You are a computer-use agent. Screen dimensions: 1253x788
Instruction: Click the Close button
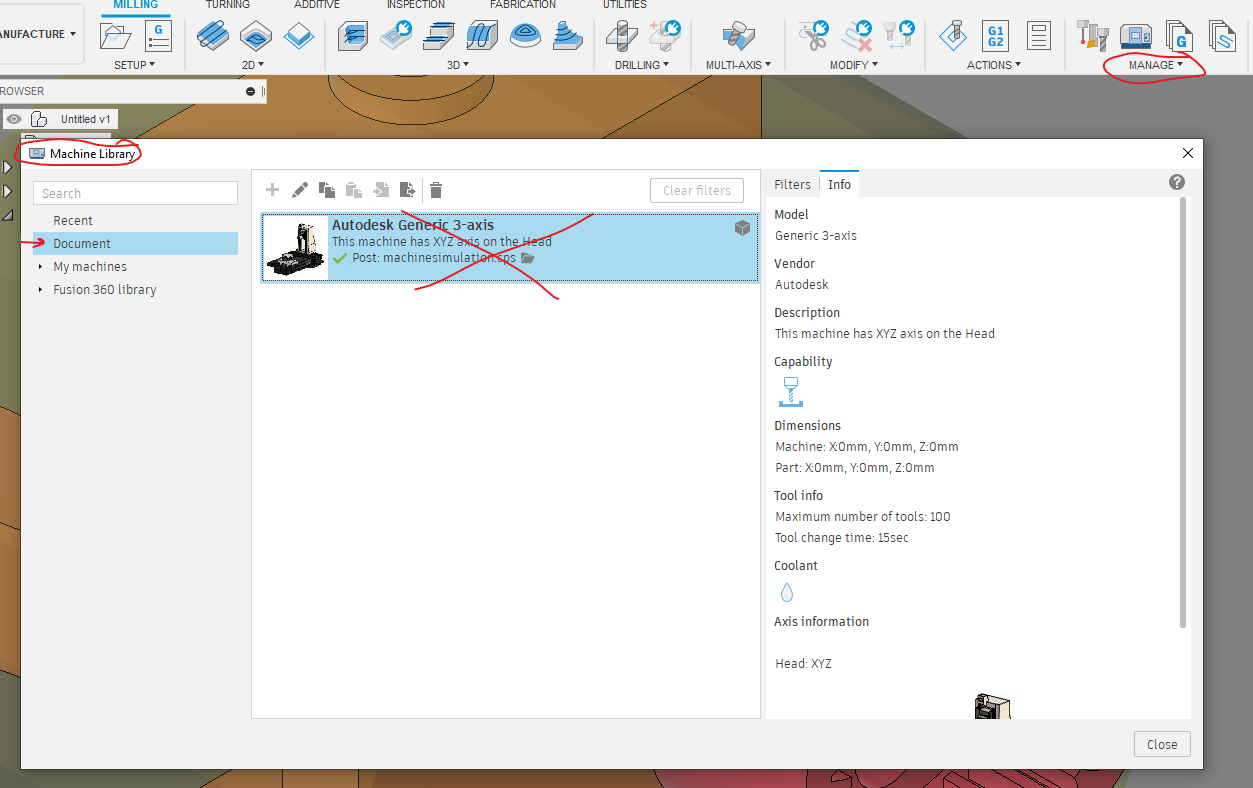point(1162,744)
